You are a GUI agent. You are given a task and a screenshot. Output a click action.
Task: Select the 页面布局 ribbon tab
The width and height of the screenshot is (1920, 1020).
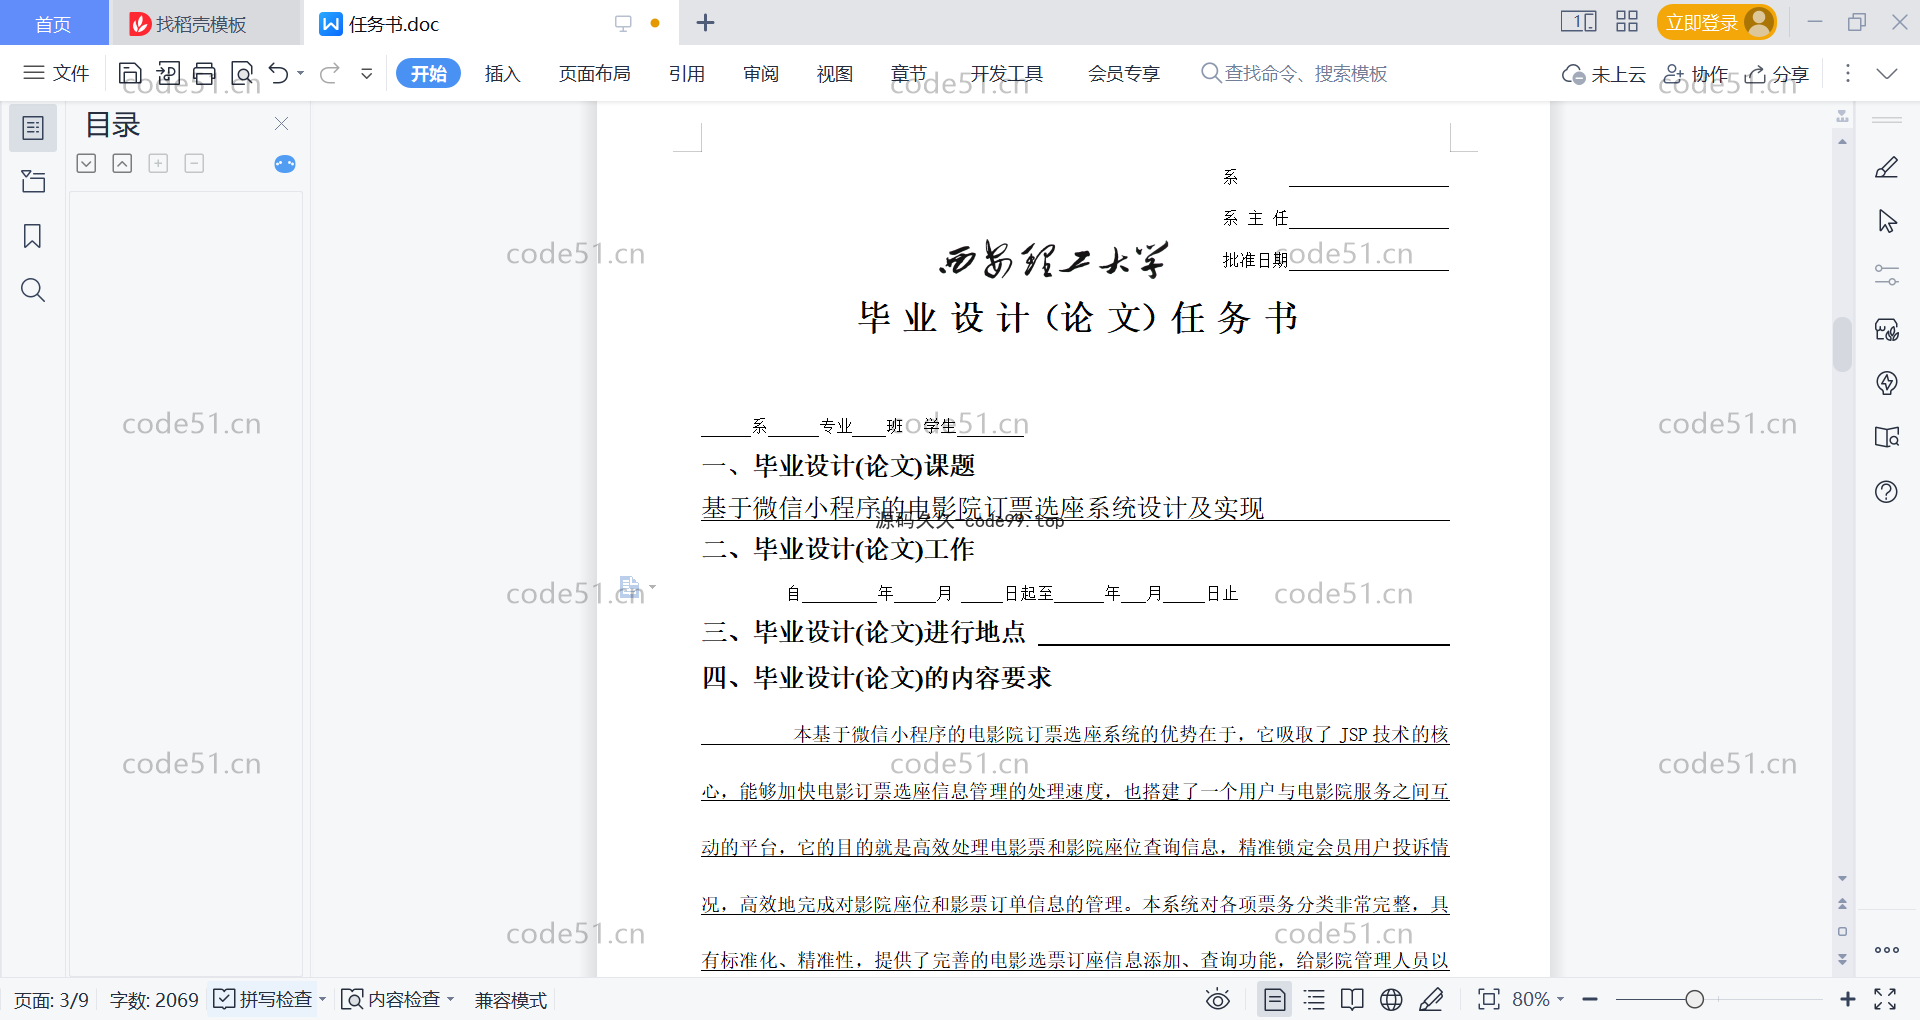[594, 73]
